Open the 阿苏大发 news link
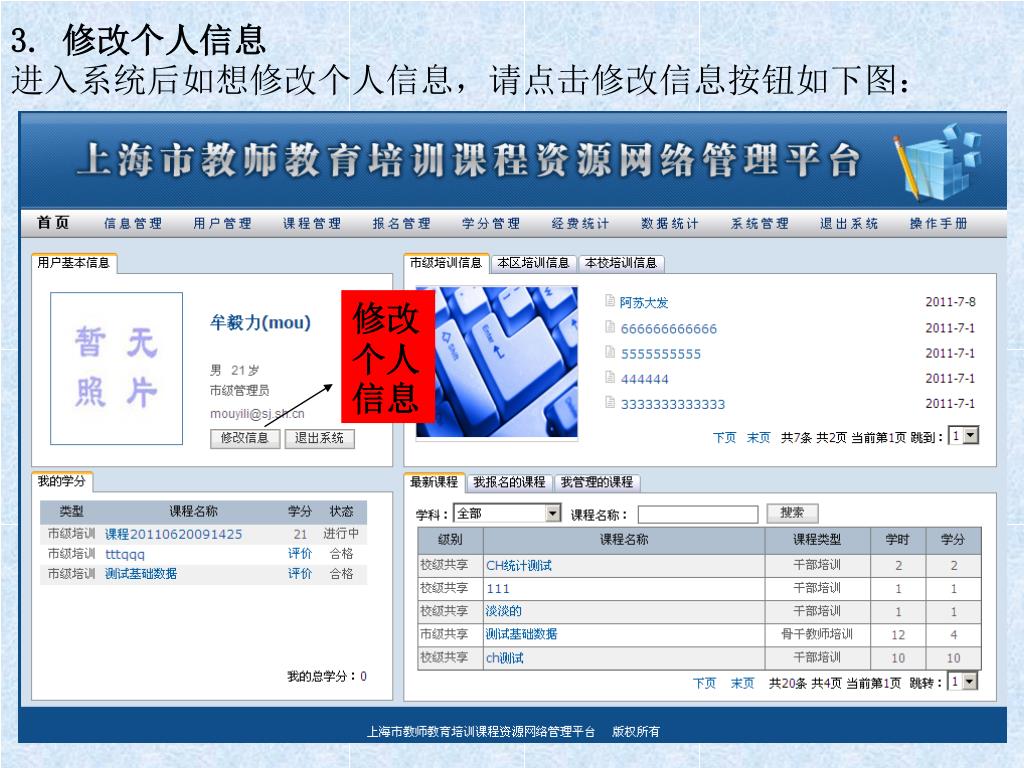Screen dimensions: 1024x768 pos(644,302)
